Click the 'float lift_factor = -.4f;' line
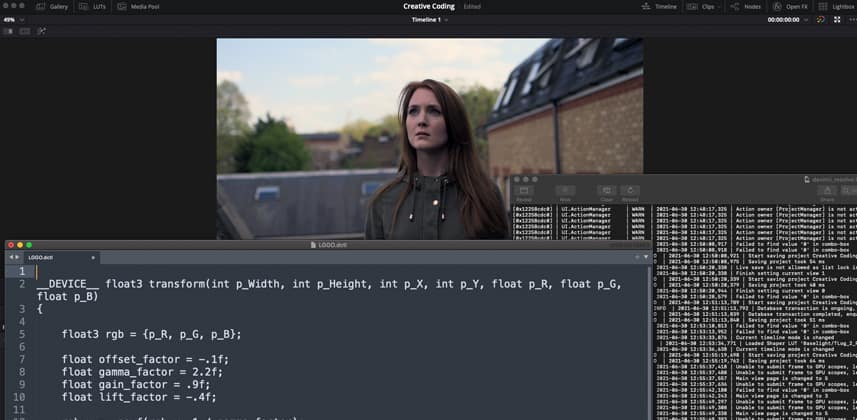 [139, 397]
